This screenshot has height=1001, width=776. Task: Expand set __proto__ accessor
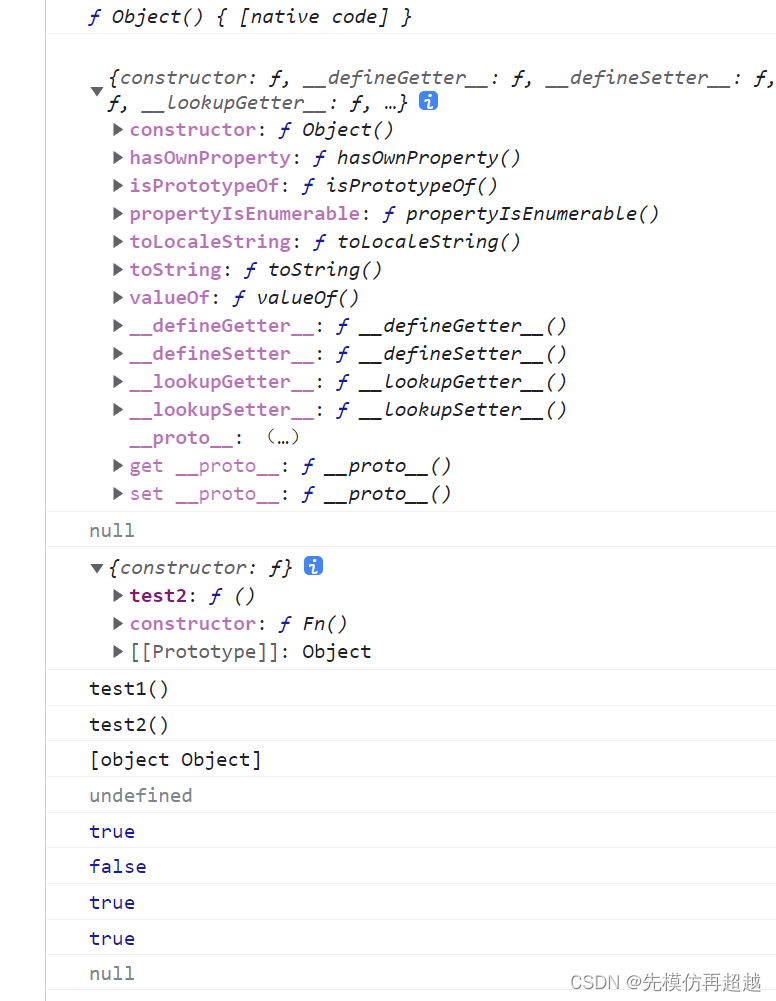117,493
